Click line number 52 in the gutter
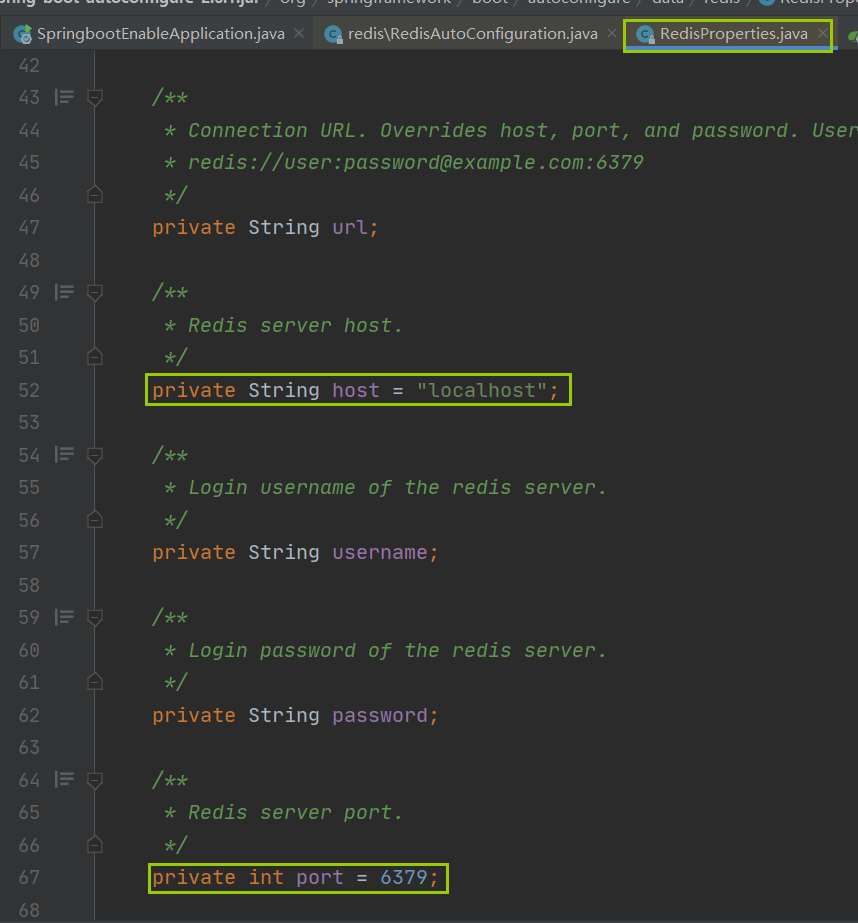This screenshot has height=923, width=858. [x=29, y=390]
